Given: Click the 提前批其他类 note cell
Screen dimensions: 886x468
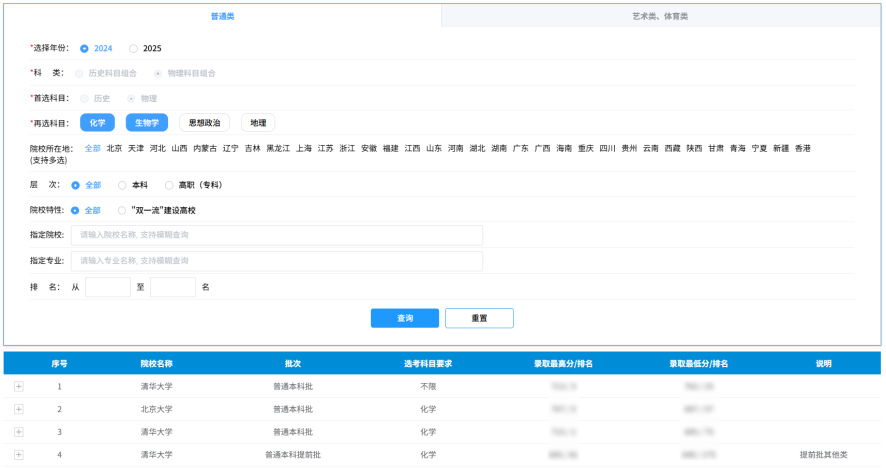Looking at the screenshot, I should click(823, 454).
